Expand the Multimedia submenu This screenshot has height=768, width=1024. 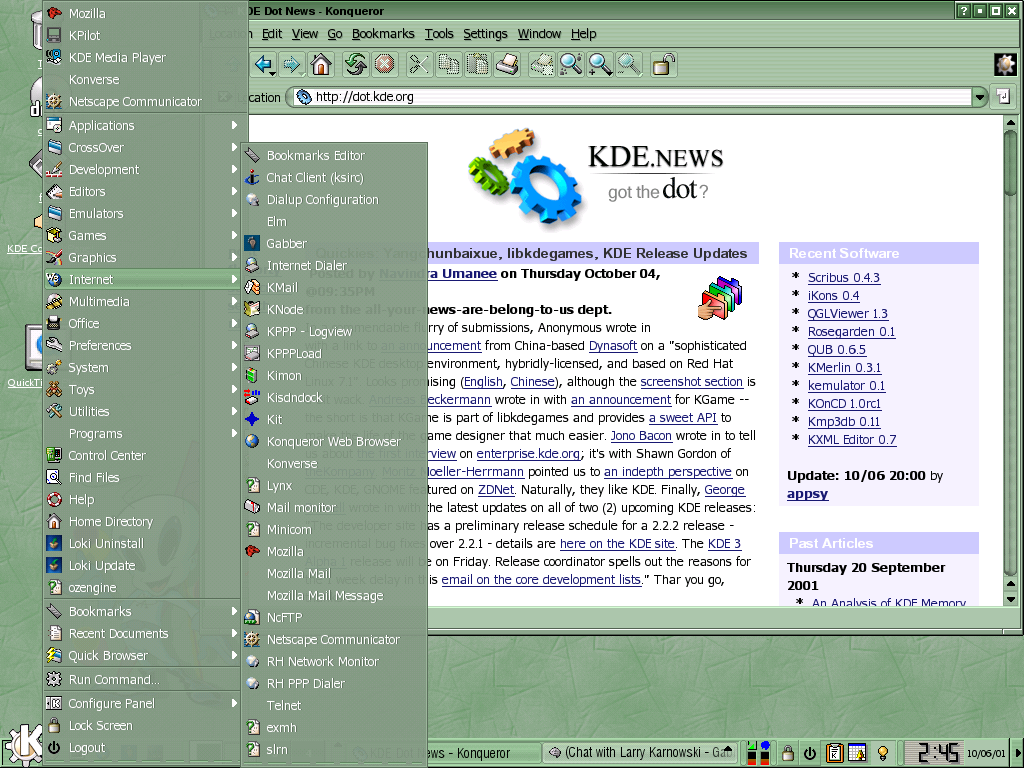pos(142,301)
